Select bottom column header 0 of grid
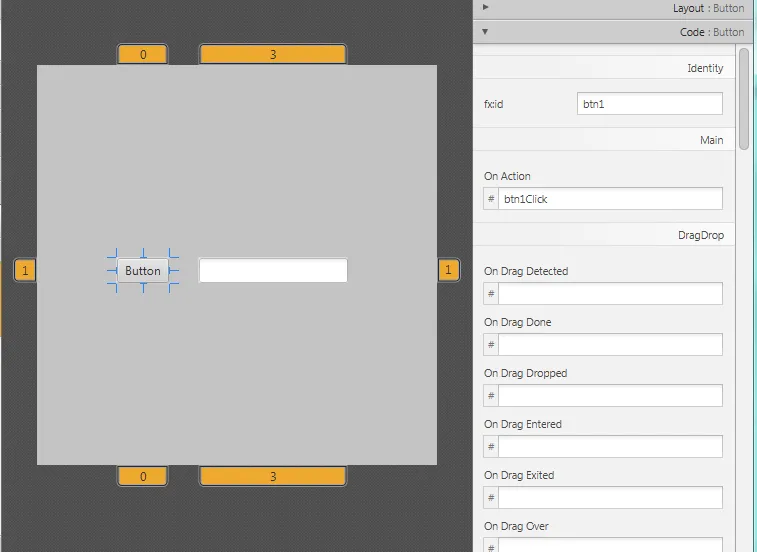The image size is (757, 552). point(143,476)
